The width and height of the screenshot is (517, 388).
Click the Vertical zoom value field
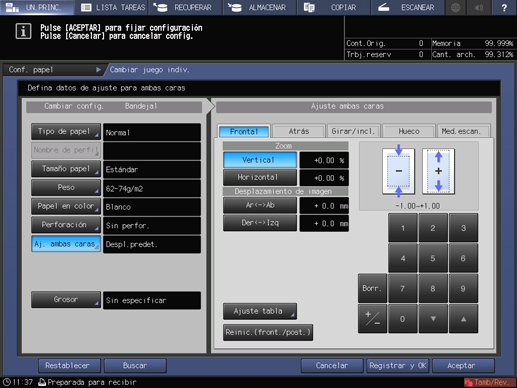[324, 160]
